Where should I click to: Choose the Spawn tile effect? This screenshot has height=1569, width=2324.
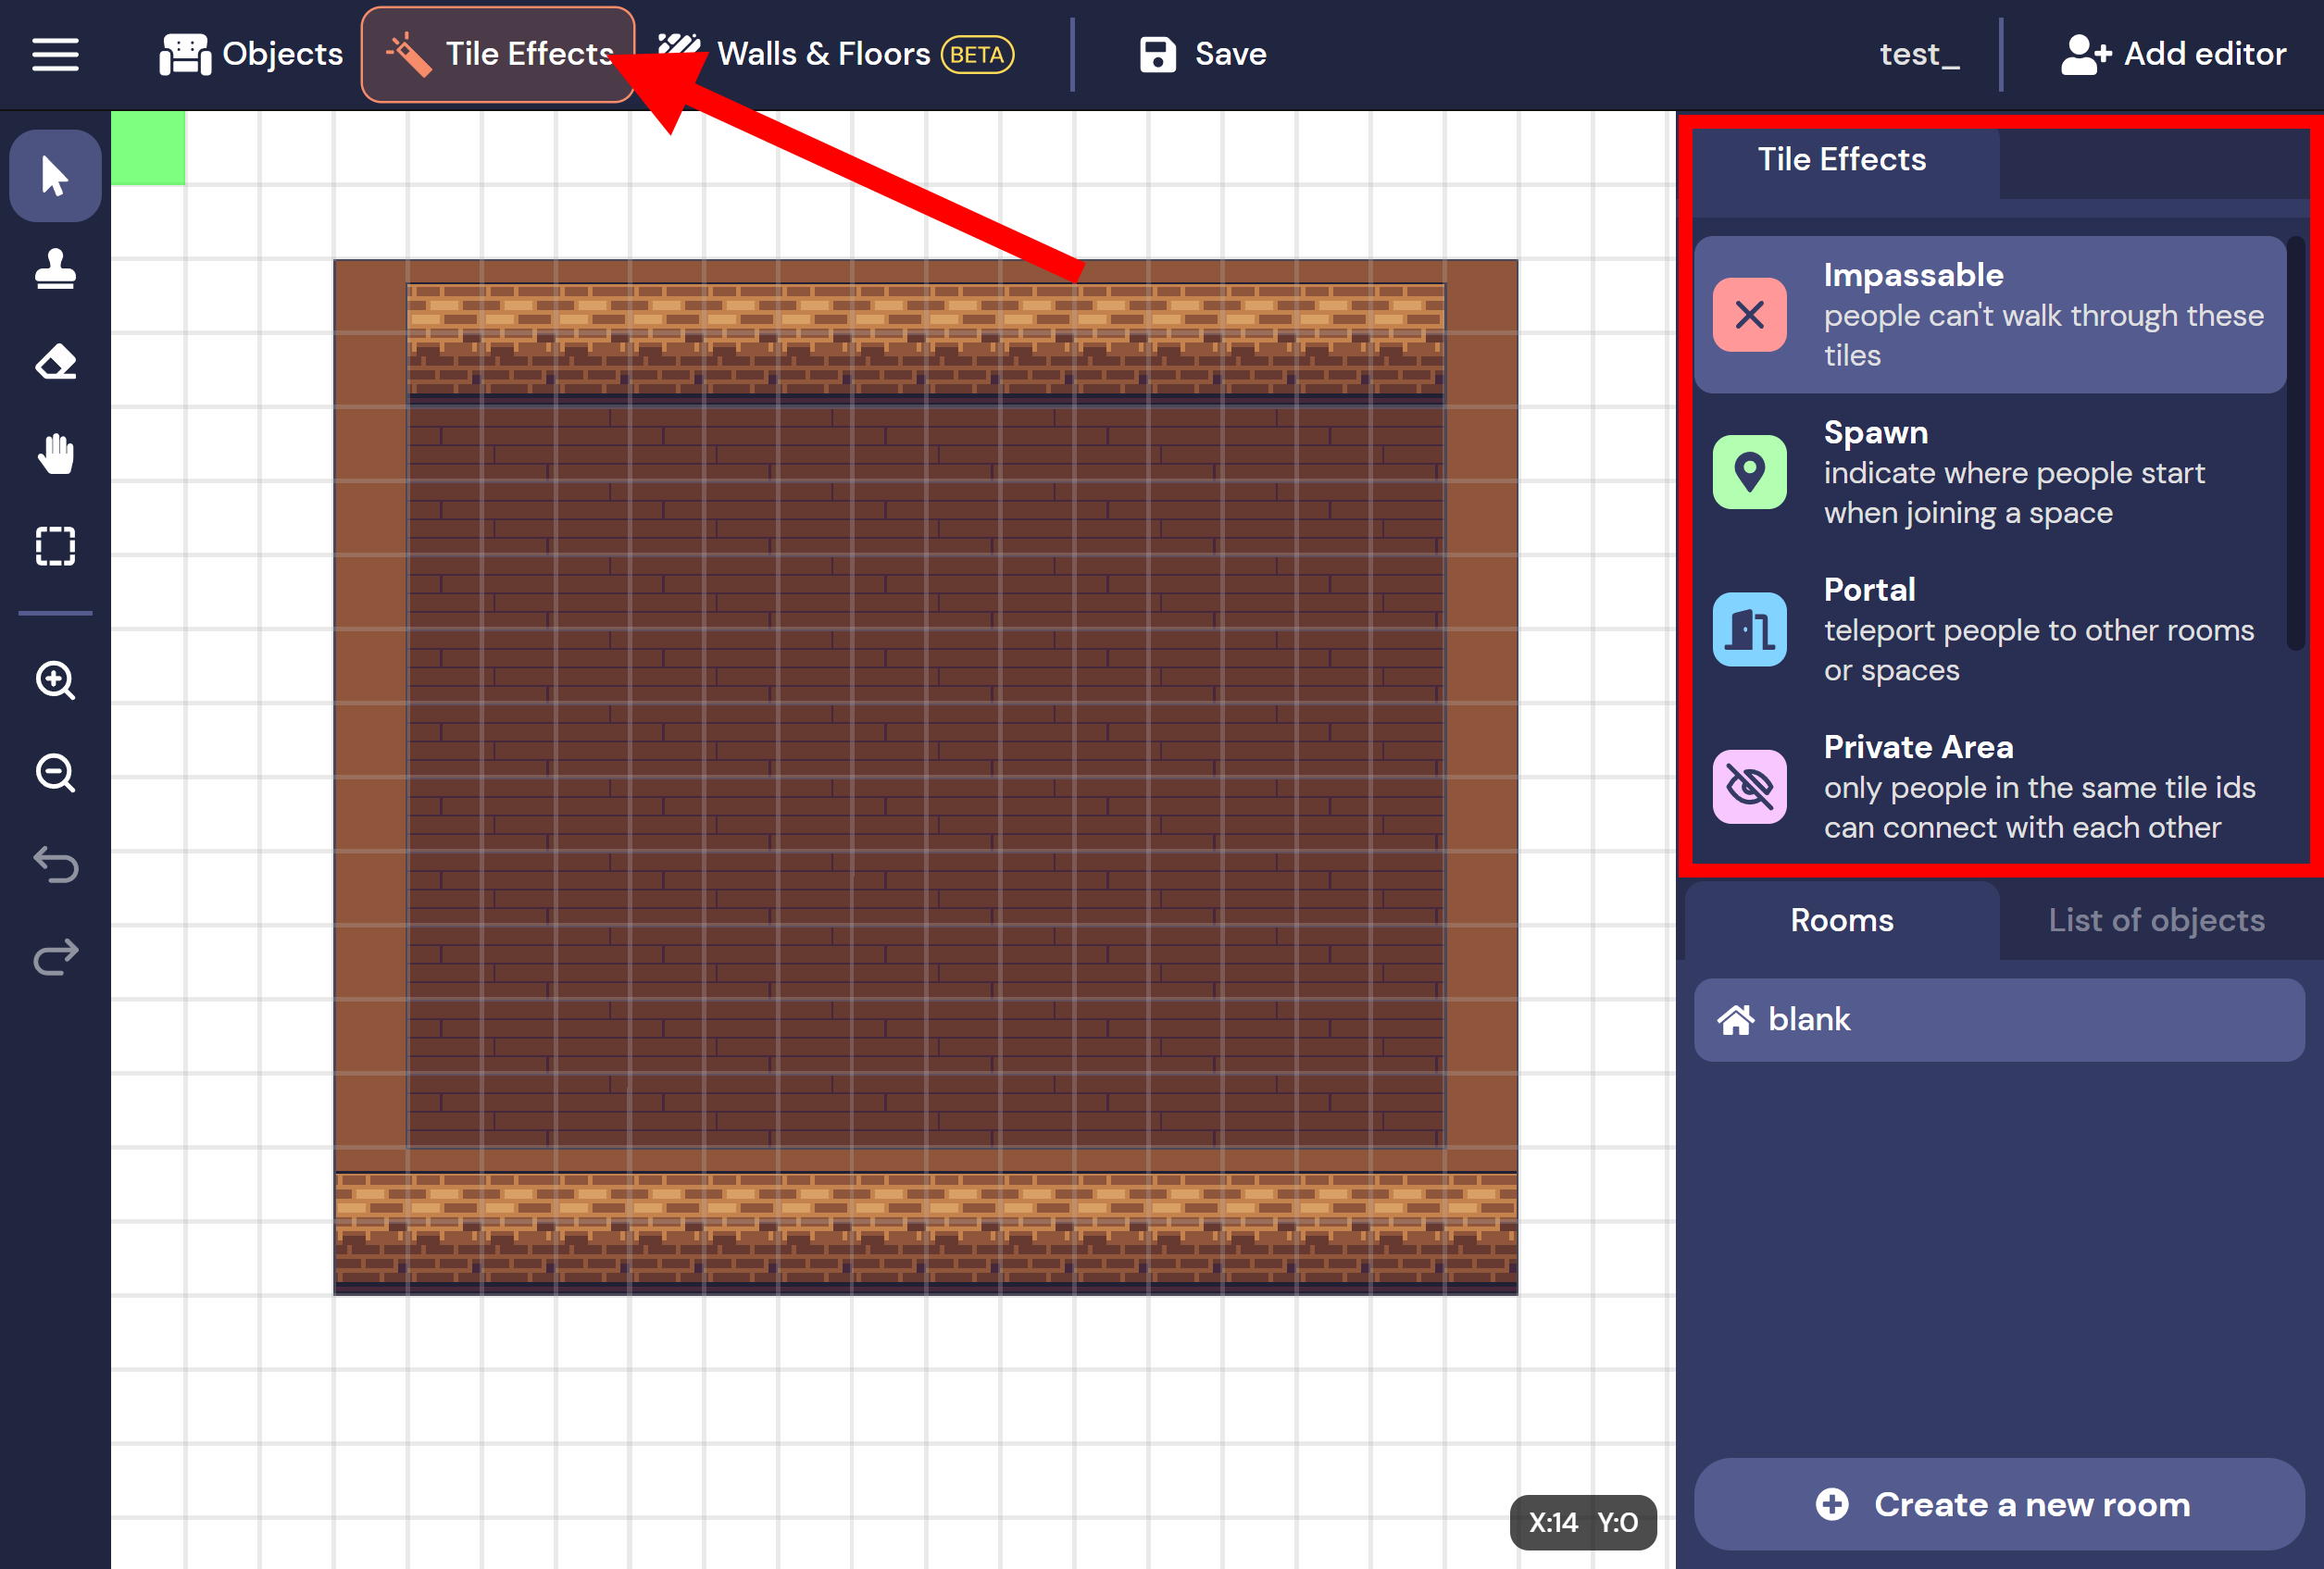[x=1989, y=472]
